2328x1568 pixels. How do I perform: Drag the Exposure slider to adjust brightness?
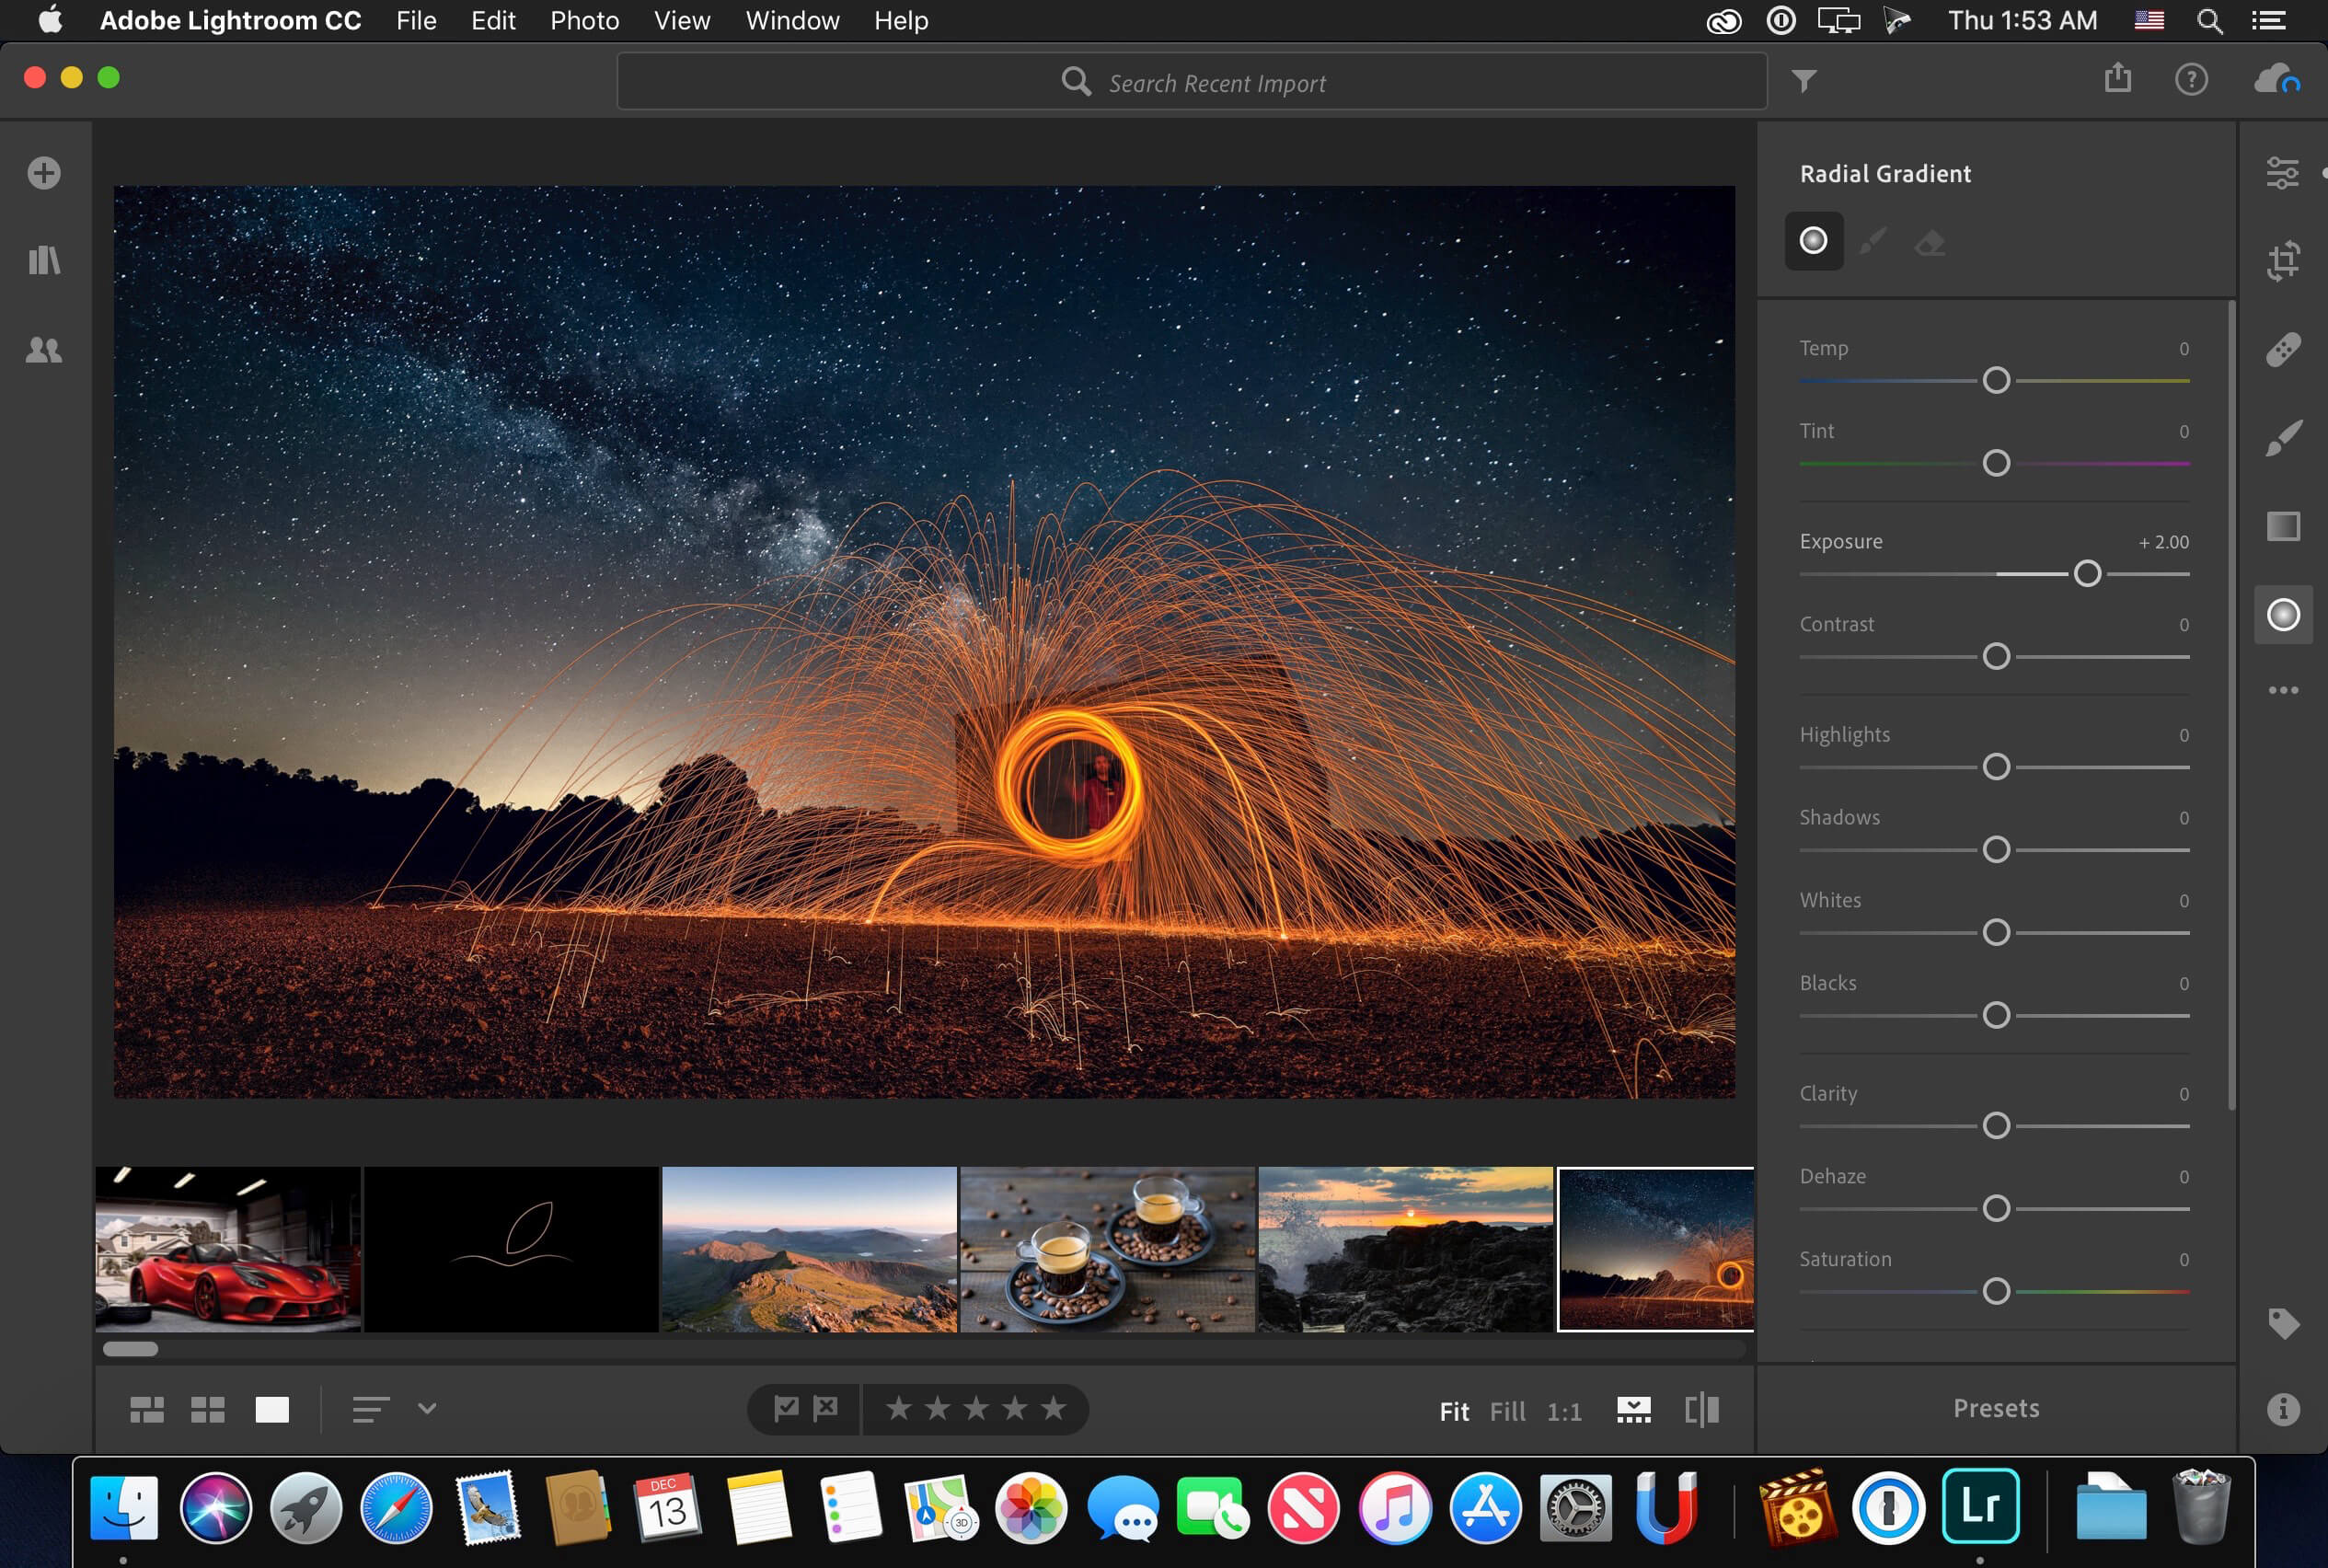point(2085,572)
